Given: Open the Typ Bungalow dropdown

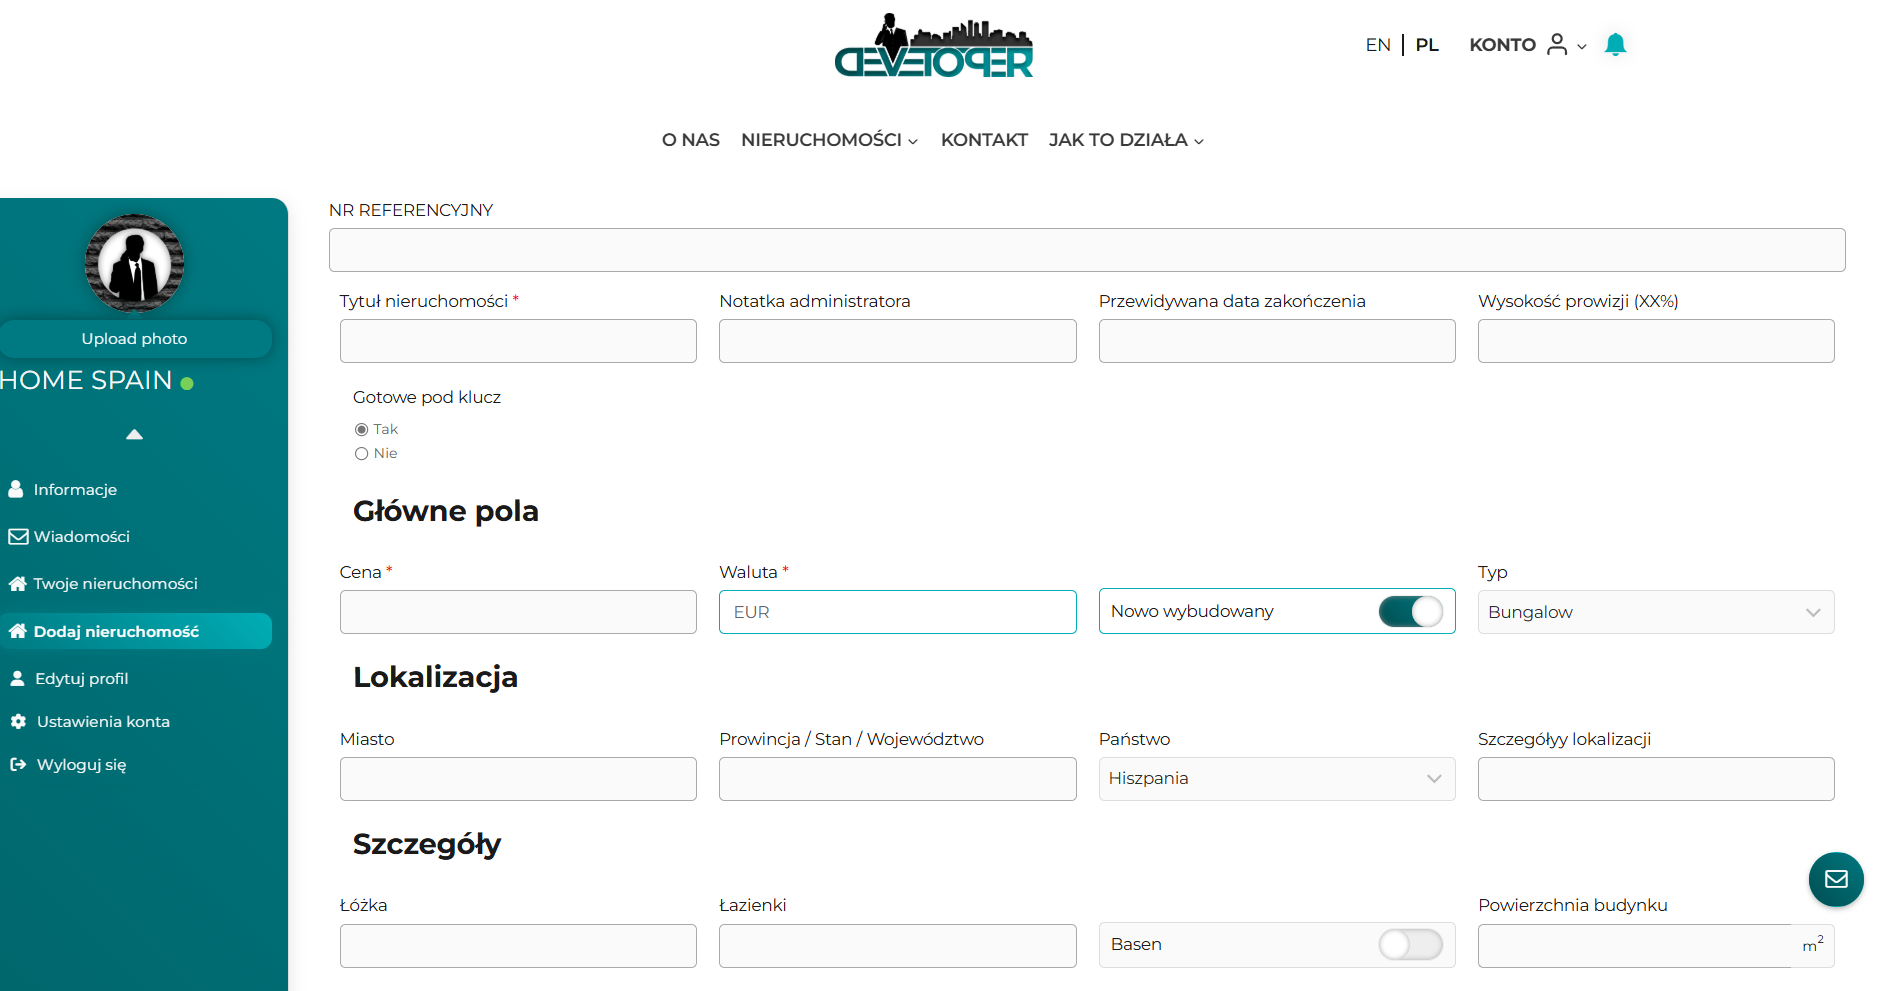Looking at the screenshot, I should coord(1656,612).
